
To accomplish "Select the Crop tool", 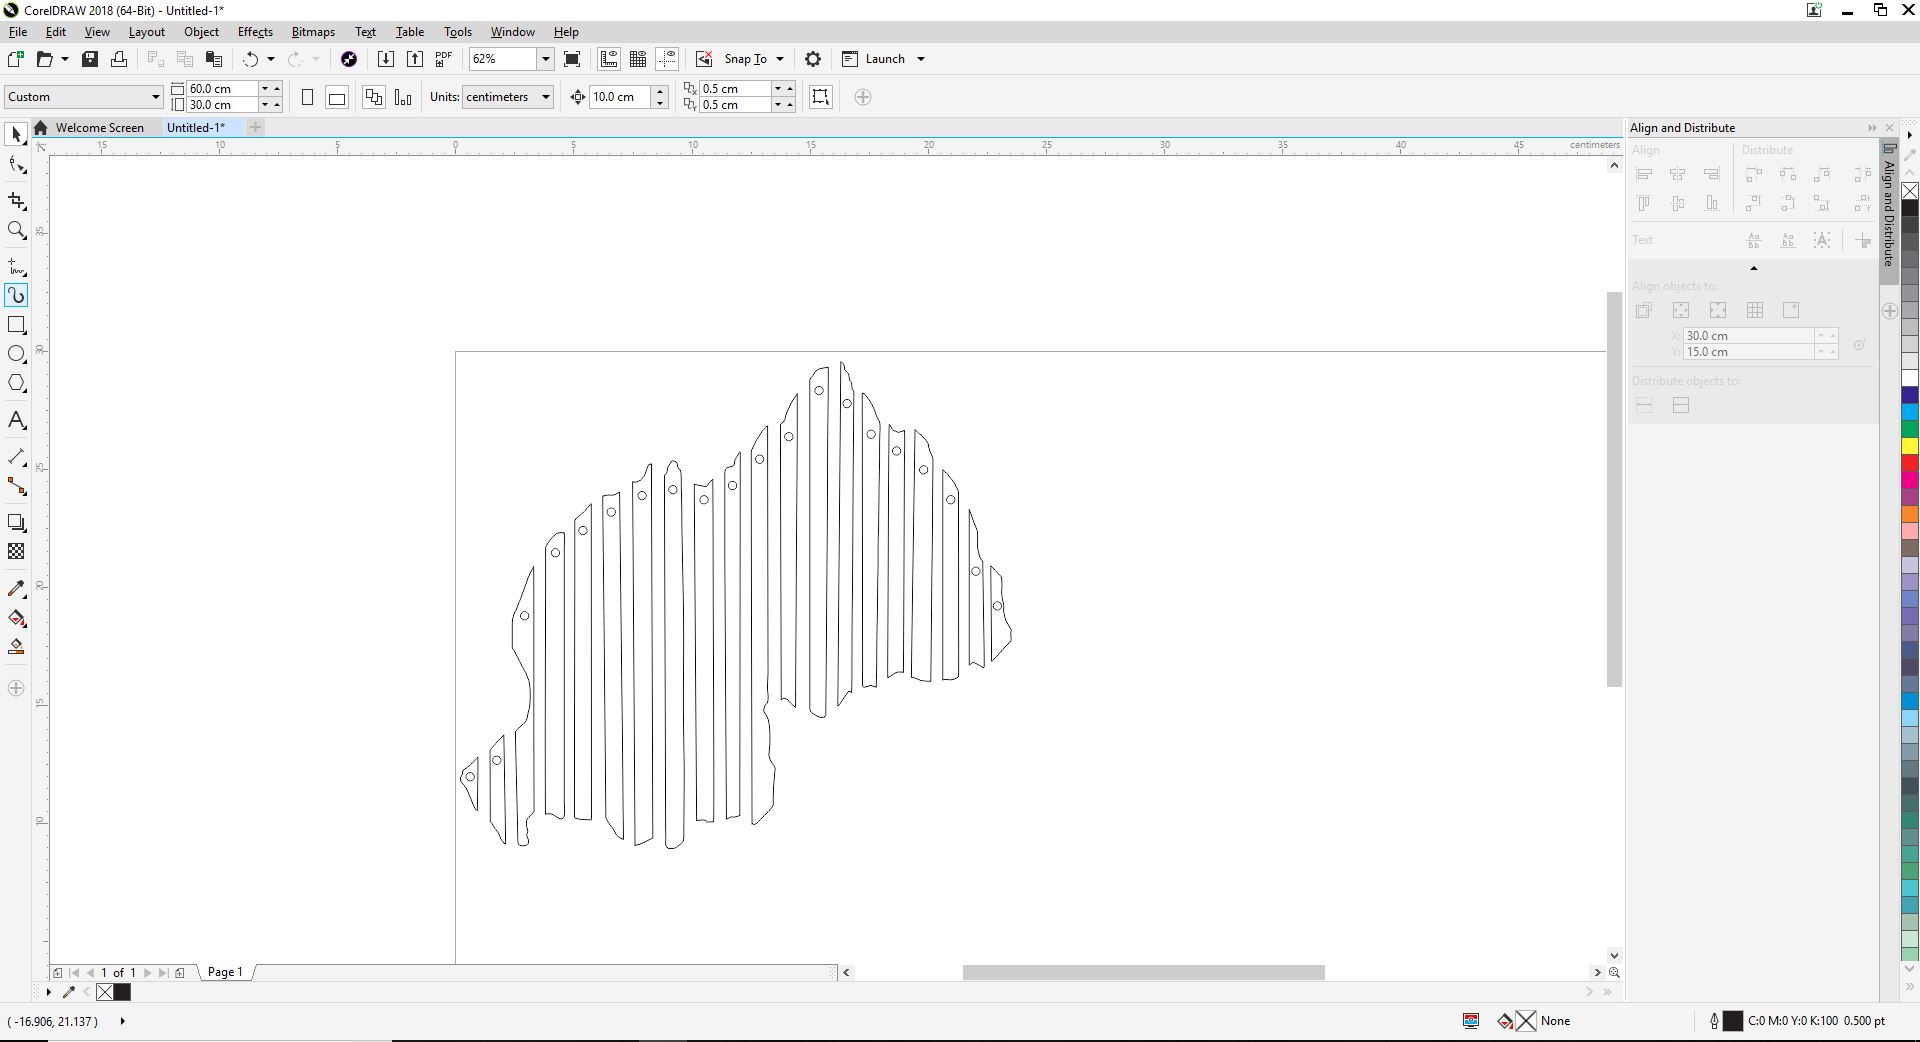I will coord(16,201).
